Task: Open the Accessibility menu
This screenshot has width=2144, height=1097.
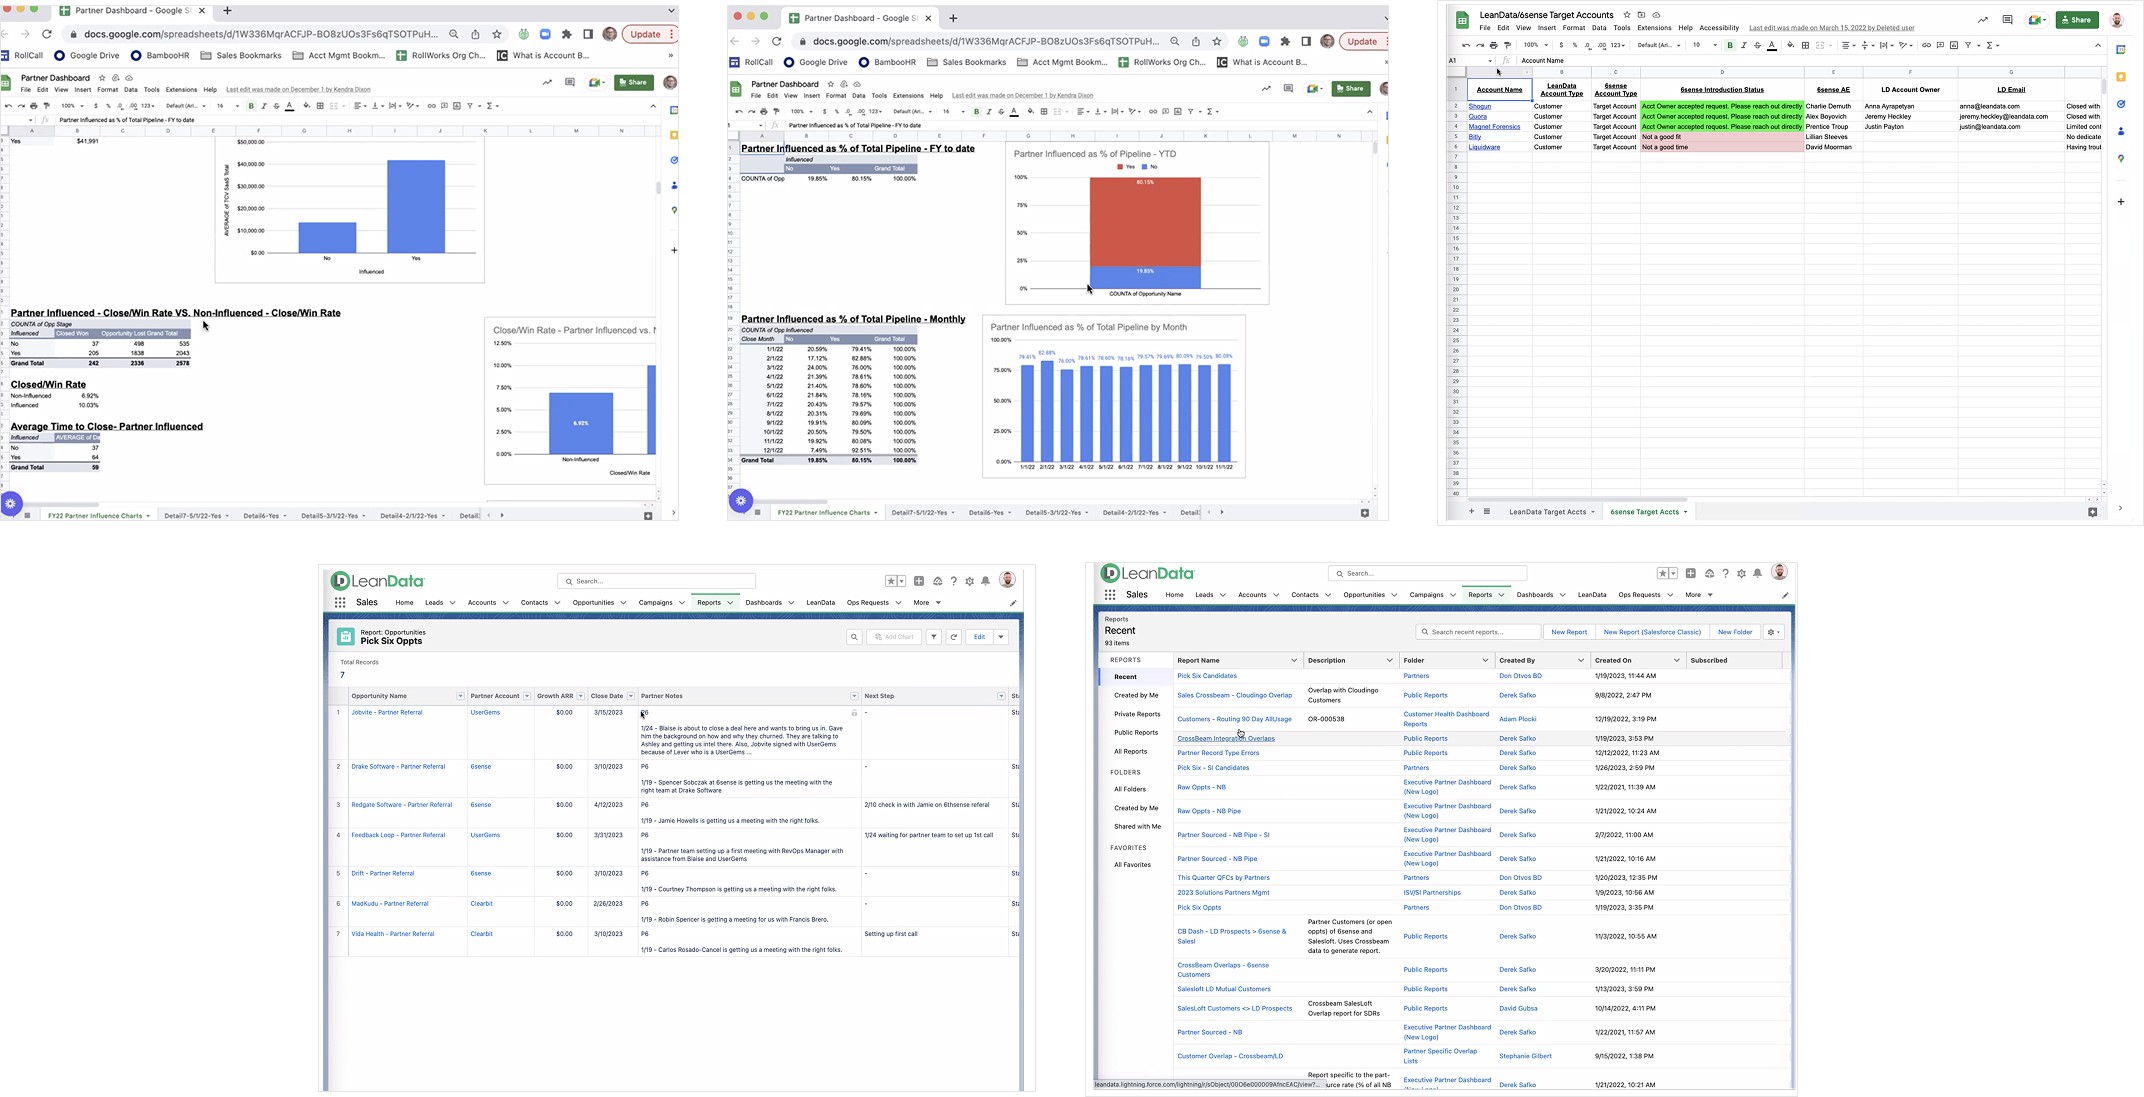Action: [1719, 28]
